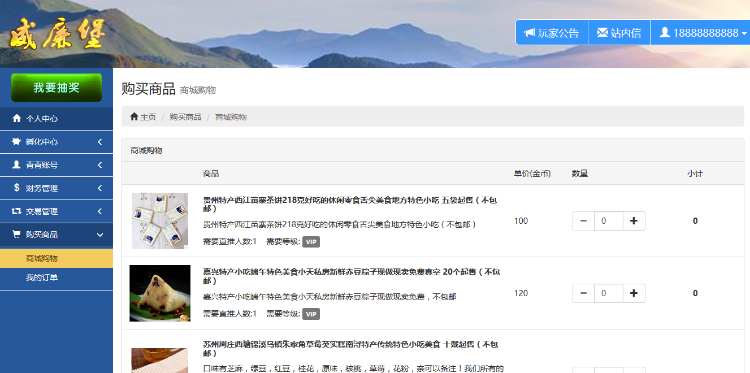The width and height of the screenshot is (750, 373).
Task: Open the 18888888888 account dropdown caret
Action: [744, 33]
